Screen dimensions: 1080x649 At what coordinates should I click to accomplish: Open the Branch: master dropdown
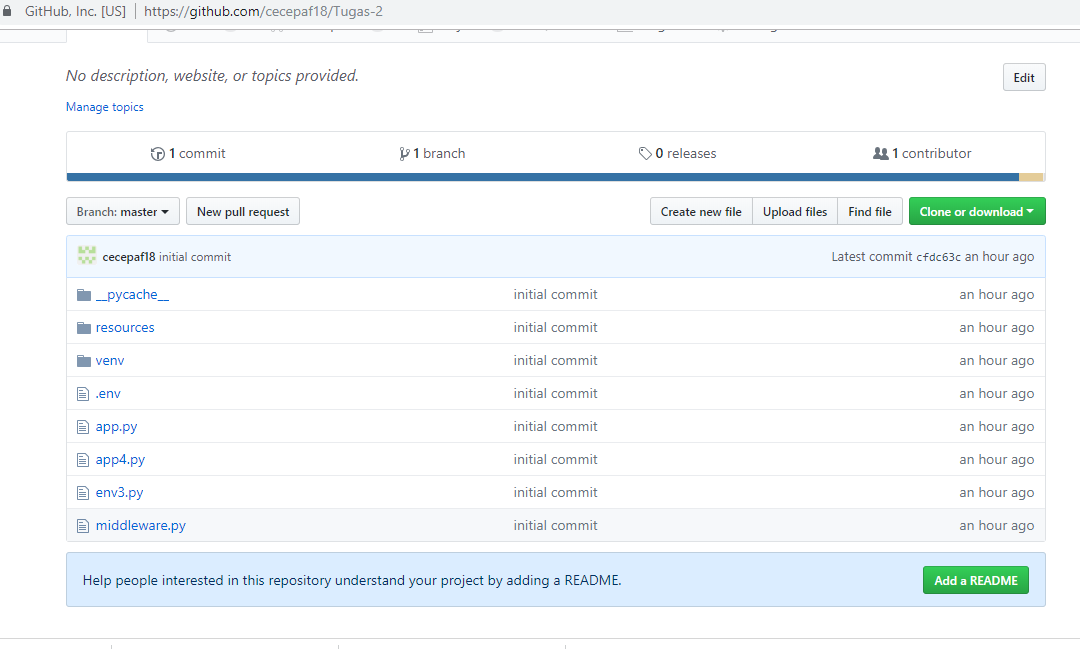coord(123,212)
